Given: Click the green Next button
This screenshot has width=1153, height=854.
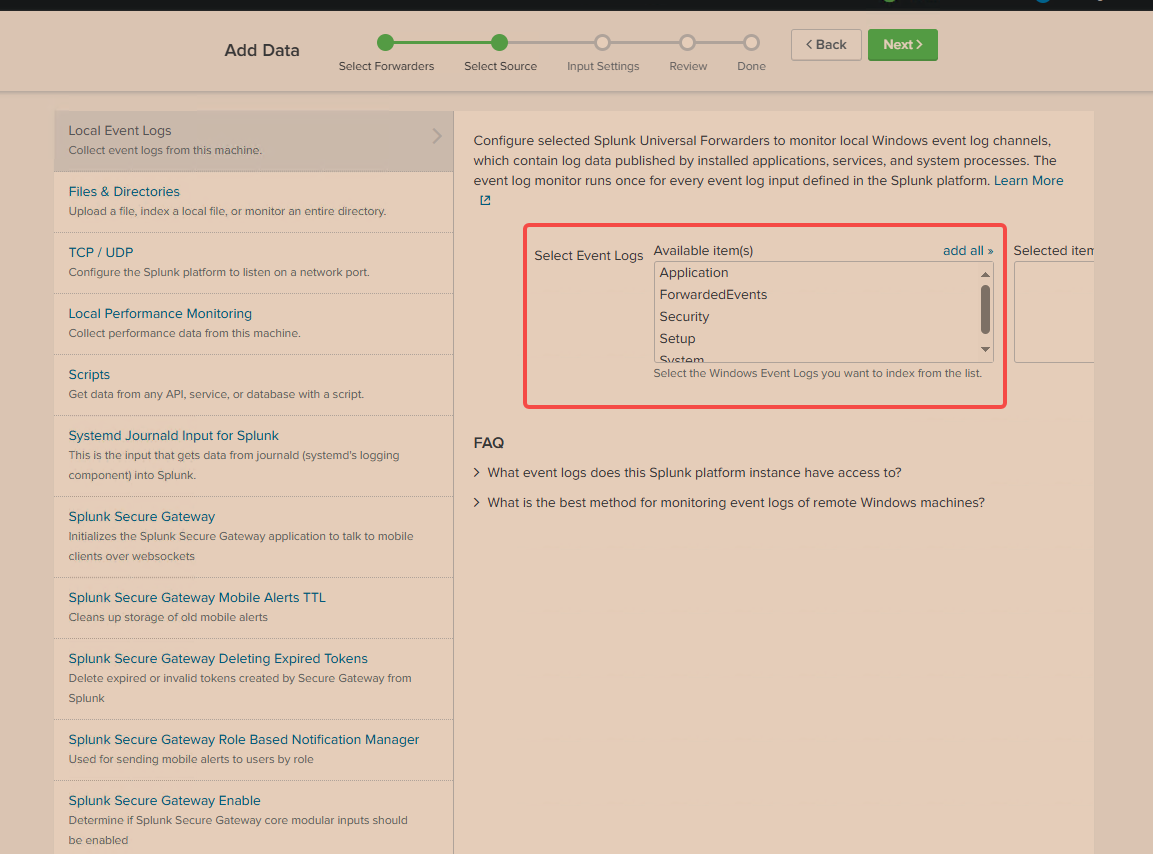Looking at the screenshot, I should pos(902,45).
